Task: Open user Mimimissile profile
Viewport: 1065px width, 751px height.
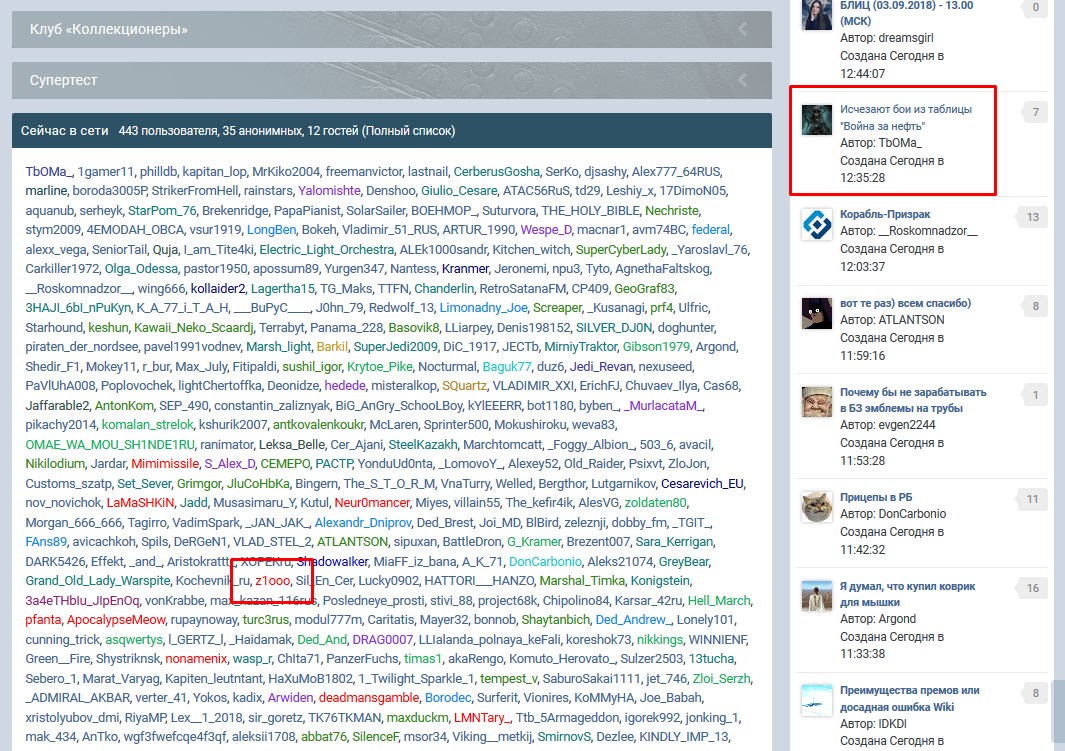Action: pyautogui.click(x=165, y=464)
